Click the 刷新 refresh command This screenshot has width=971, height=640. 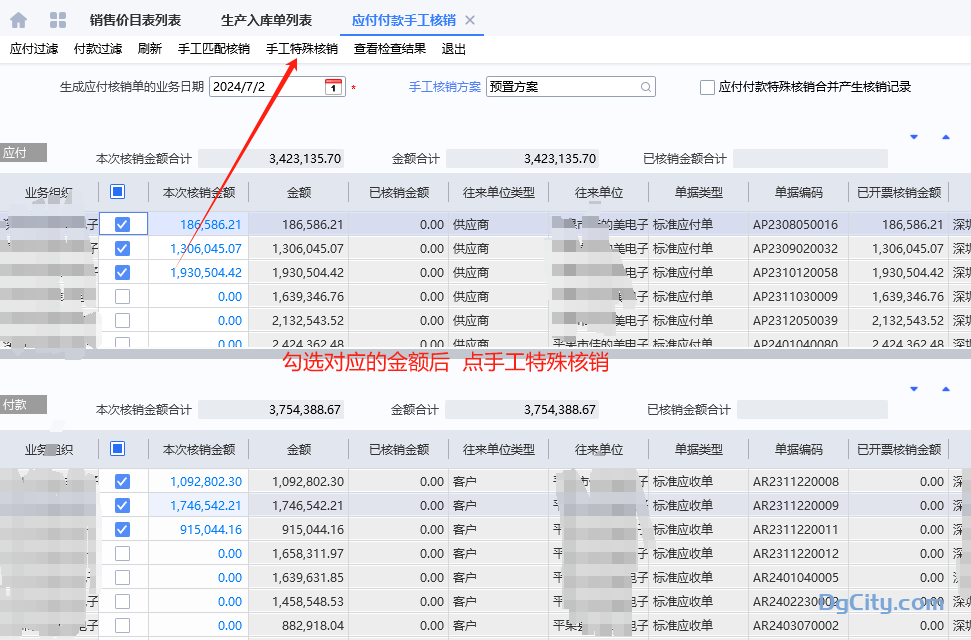149,47
